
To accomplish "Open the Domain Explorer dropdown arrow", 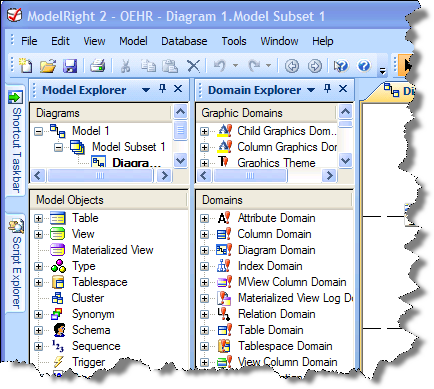I will 311,90.
